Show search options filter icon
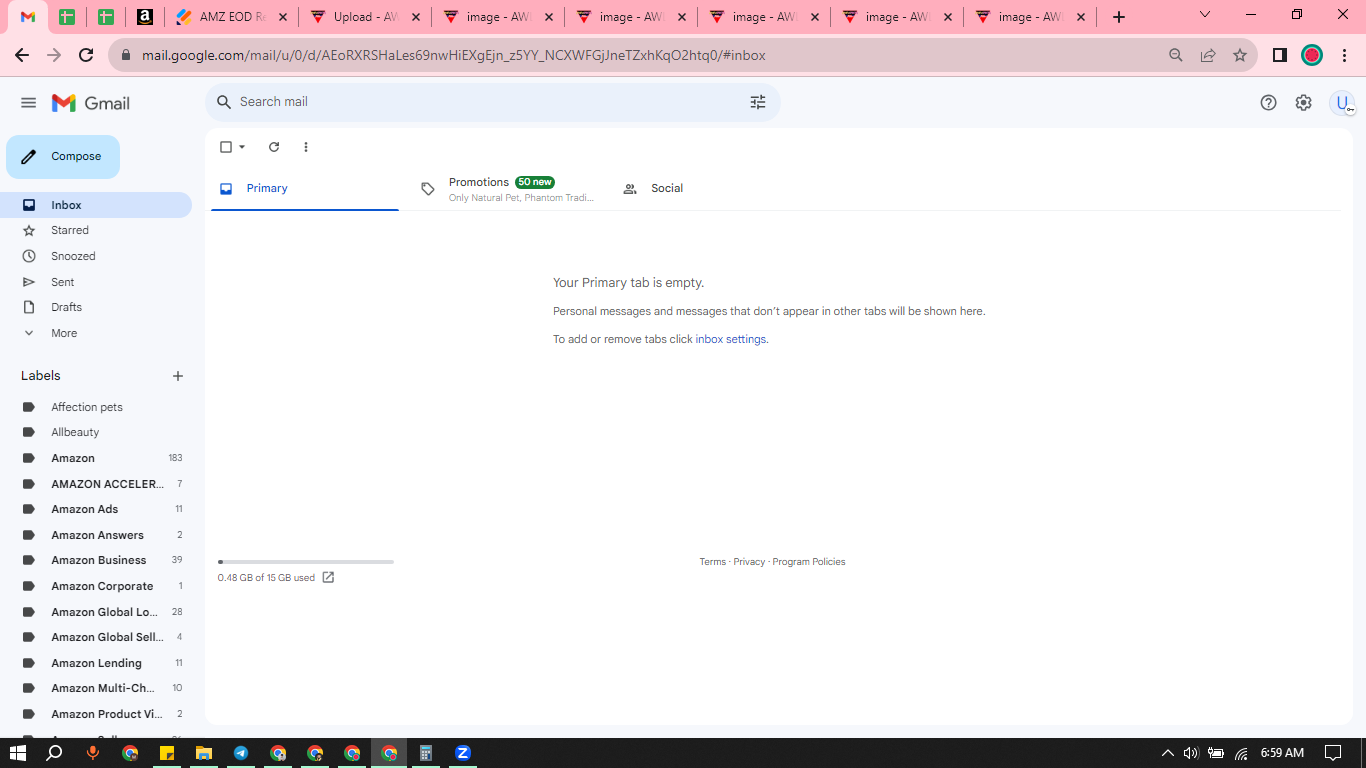Viewport: 1366px width, 768px height. 758,102
